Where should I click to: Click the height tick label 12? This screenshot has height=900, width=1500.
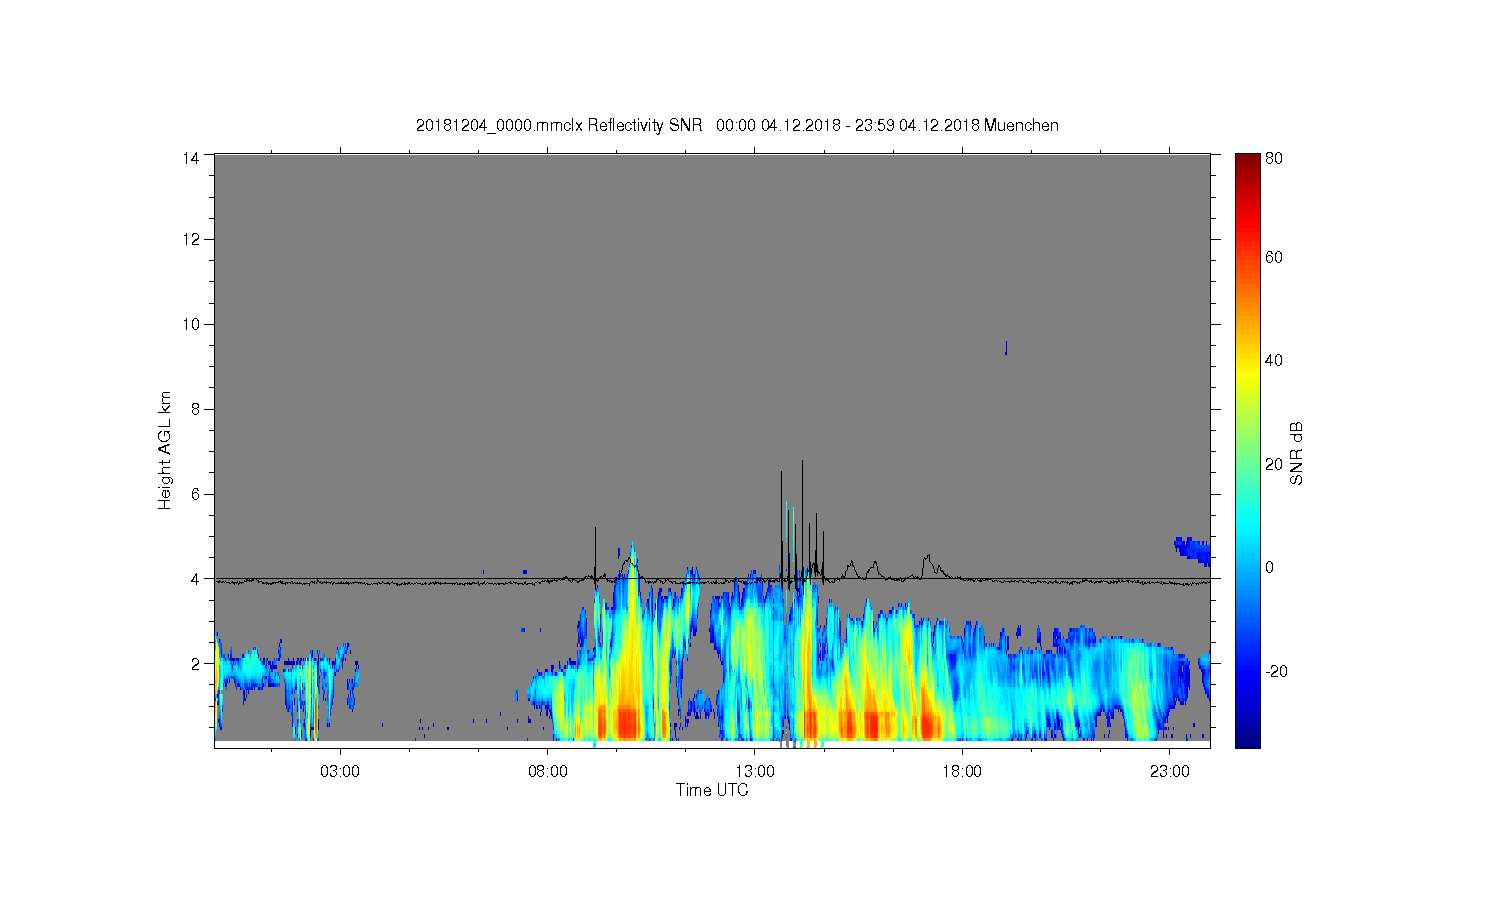(192, 239)
